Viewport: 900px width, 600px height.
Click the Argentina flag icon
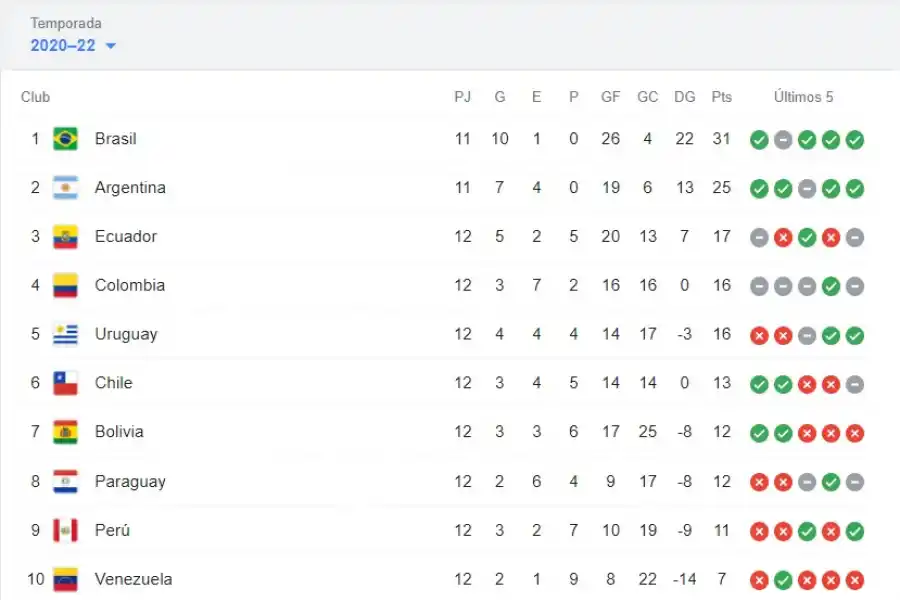click(65, 188)
